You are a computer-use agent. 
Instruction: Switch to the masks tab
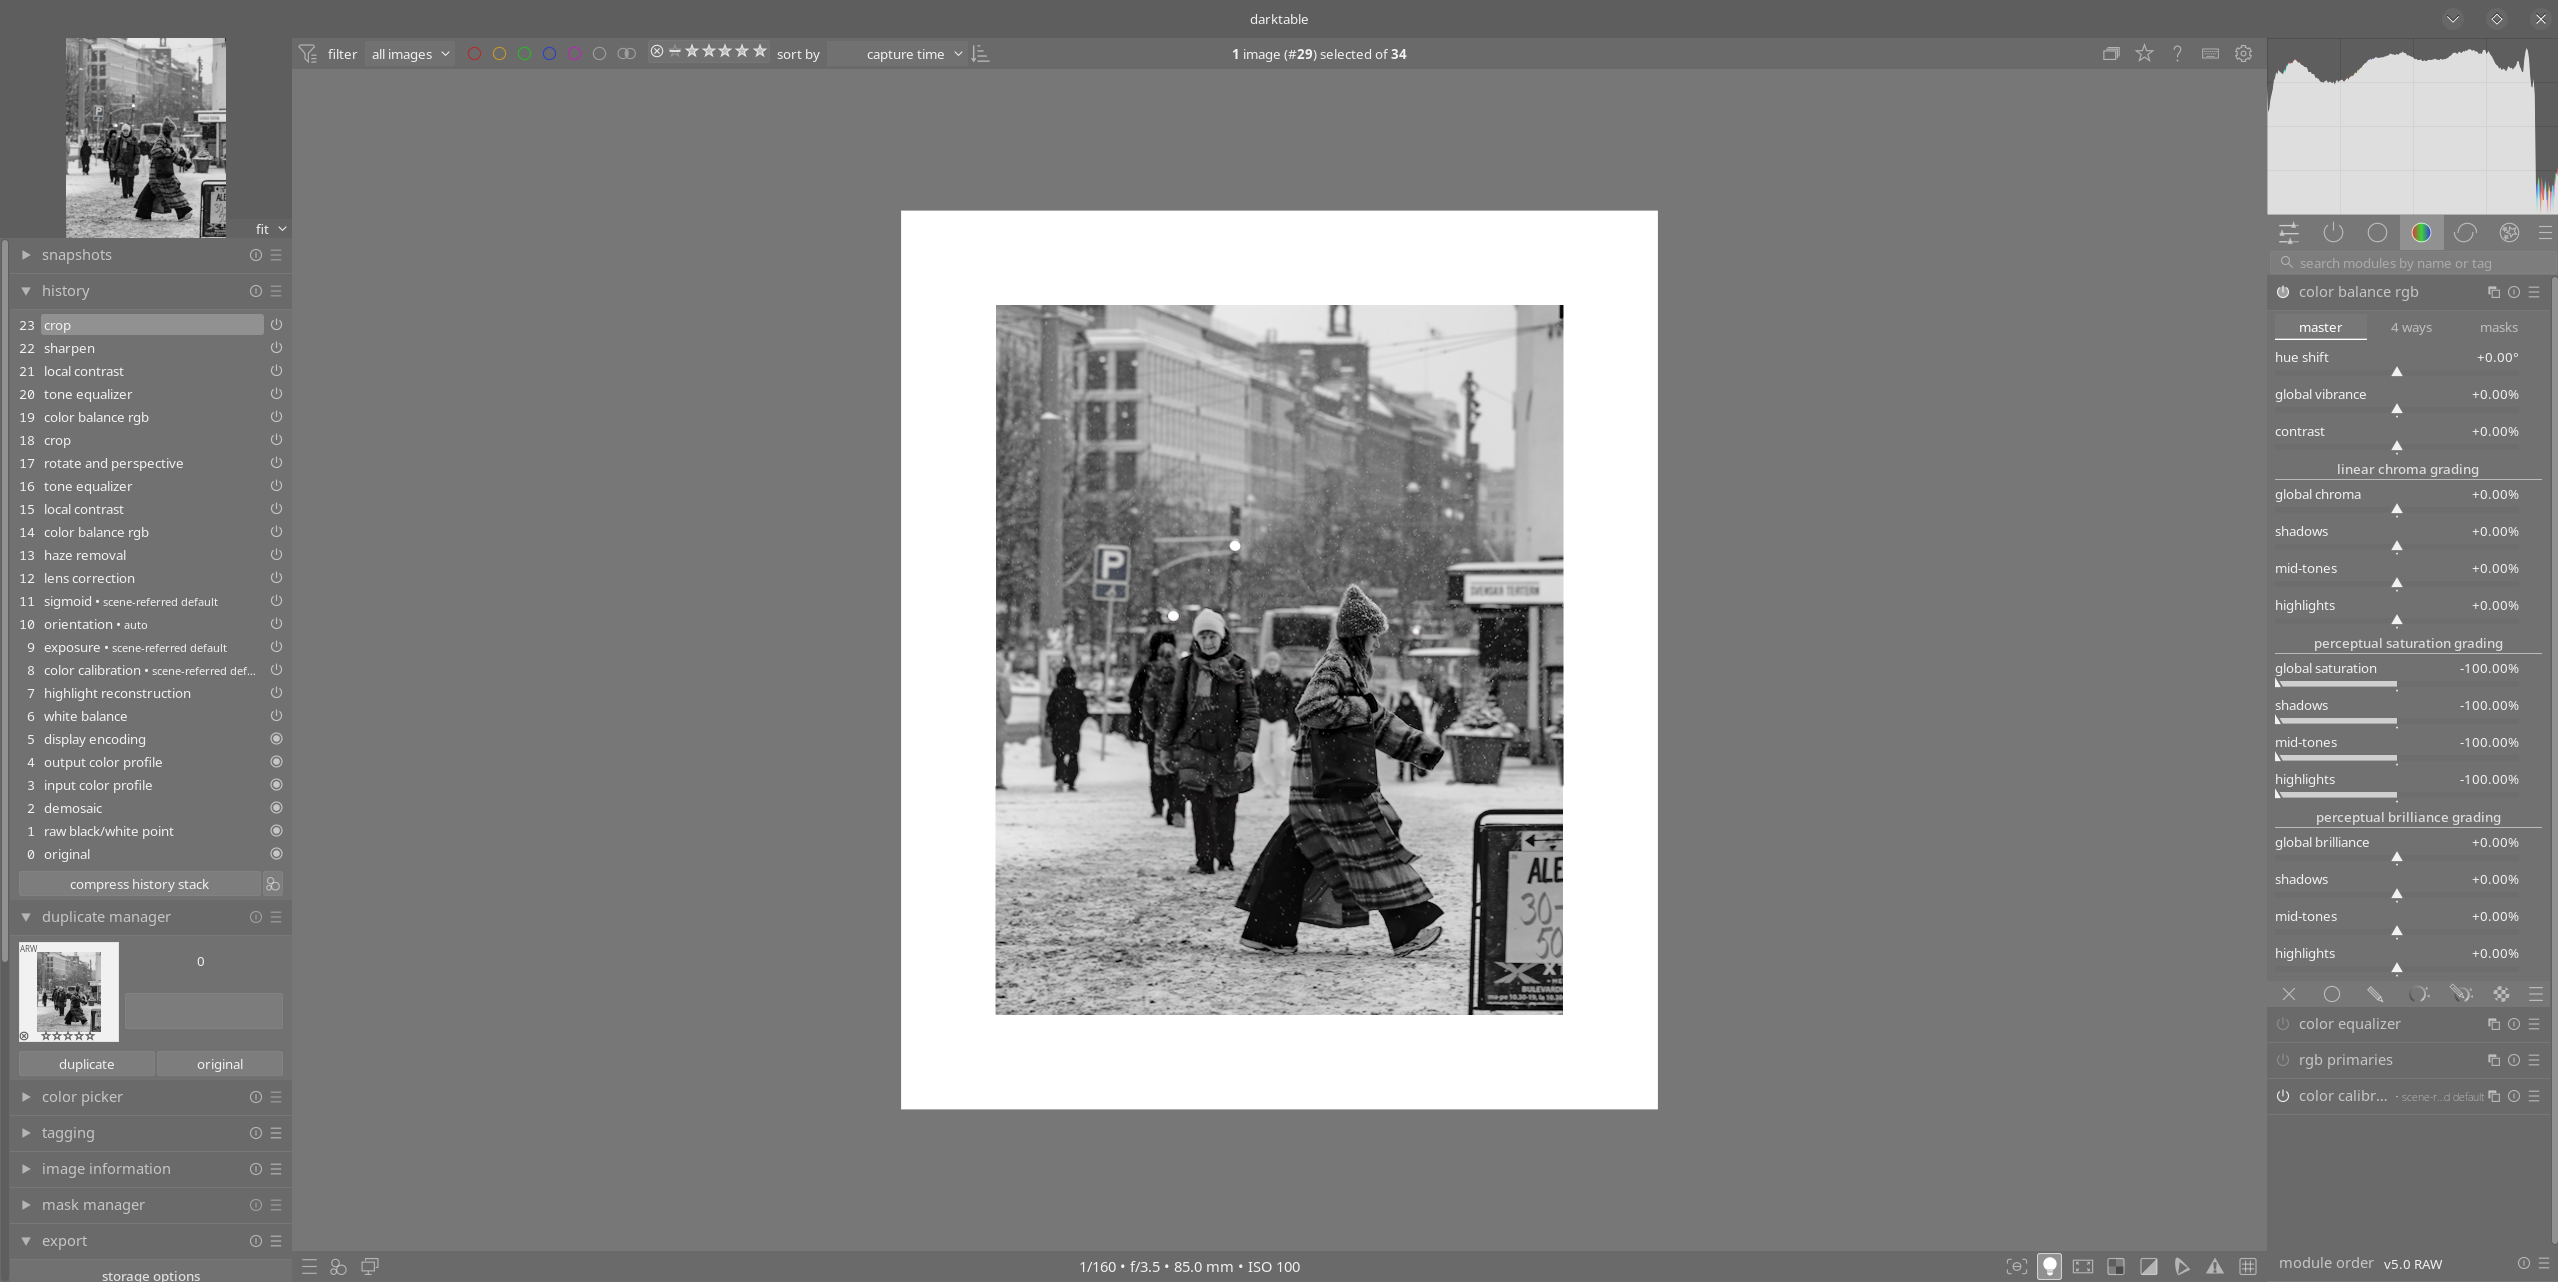tap(2498, 327)
